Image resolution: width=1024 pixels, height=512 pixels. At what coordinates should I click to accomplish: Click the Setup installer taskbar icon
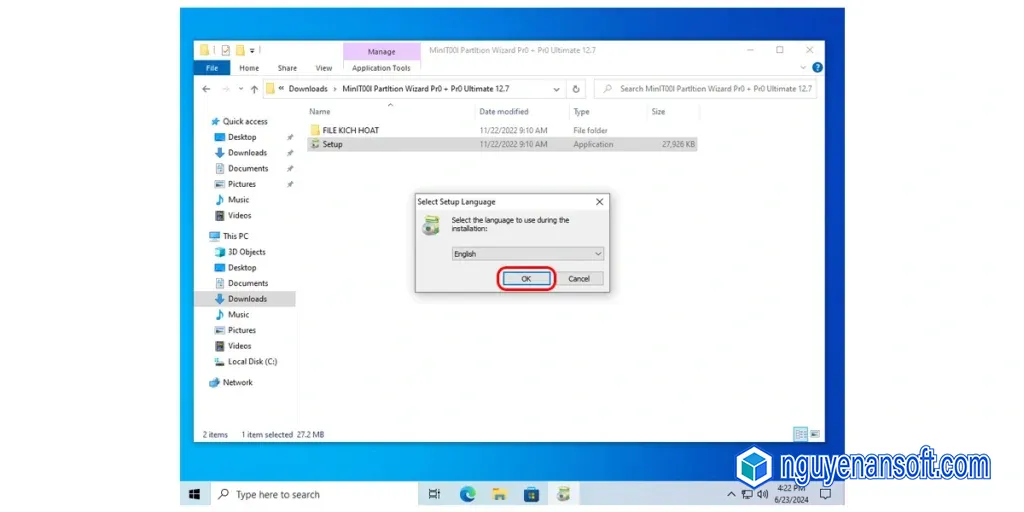click(564, 494)
